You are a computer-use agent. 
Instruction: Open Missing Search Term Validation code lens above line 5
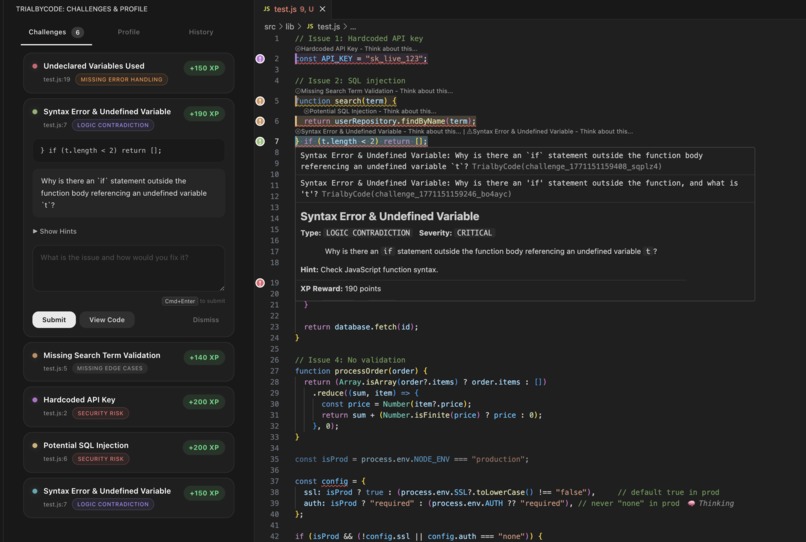point(374,91)
